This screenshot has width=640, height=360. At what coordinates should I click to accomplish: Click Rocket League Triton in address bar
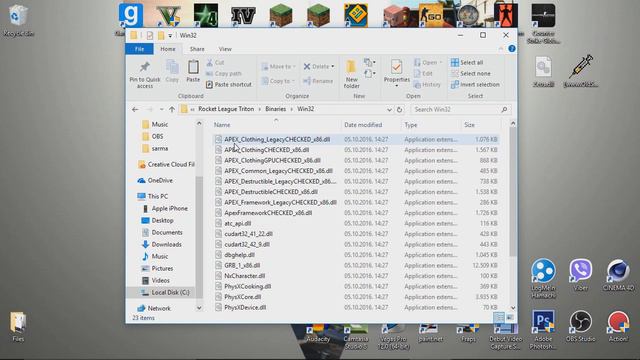click(226, 109)
